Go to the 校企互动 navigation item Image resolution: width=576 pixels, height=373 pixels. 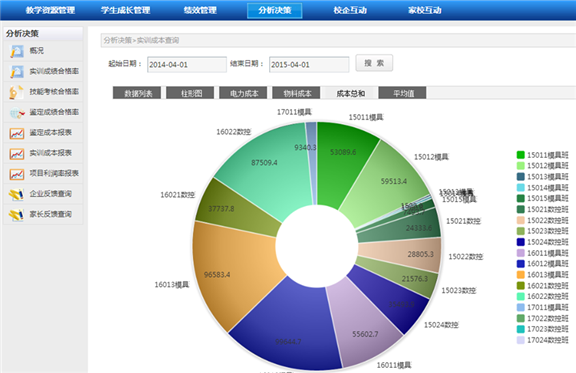[350, 10]
